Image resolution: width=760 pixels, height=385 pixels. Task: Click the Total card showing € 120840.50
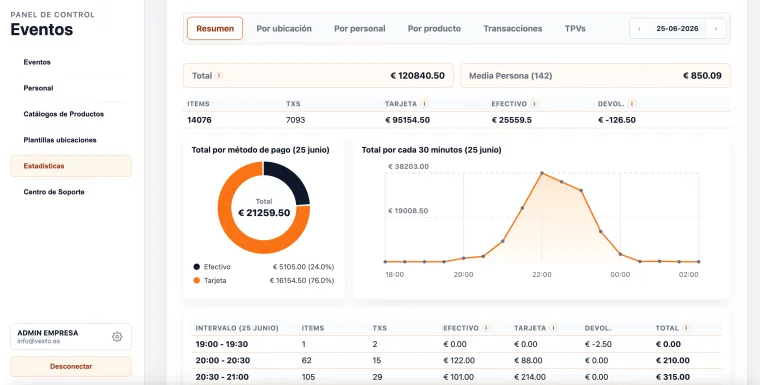[318, 76]
